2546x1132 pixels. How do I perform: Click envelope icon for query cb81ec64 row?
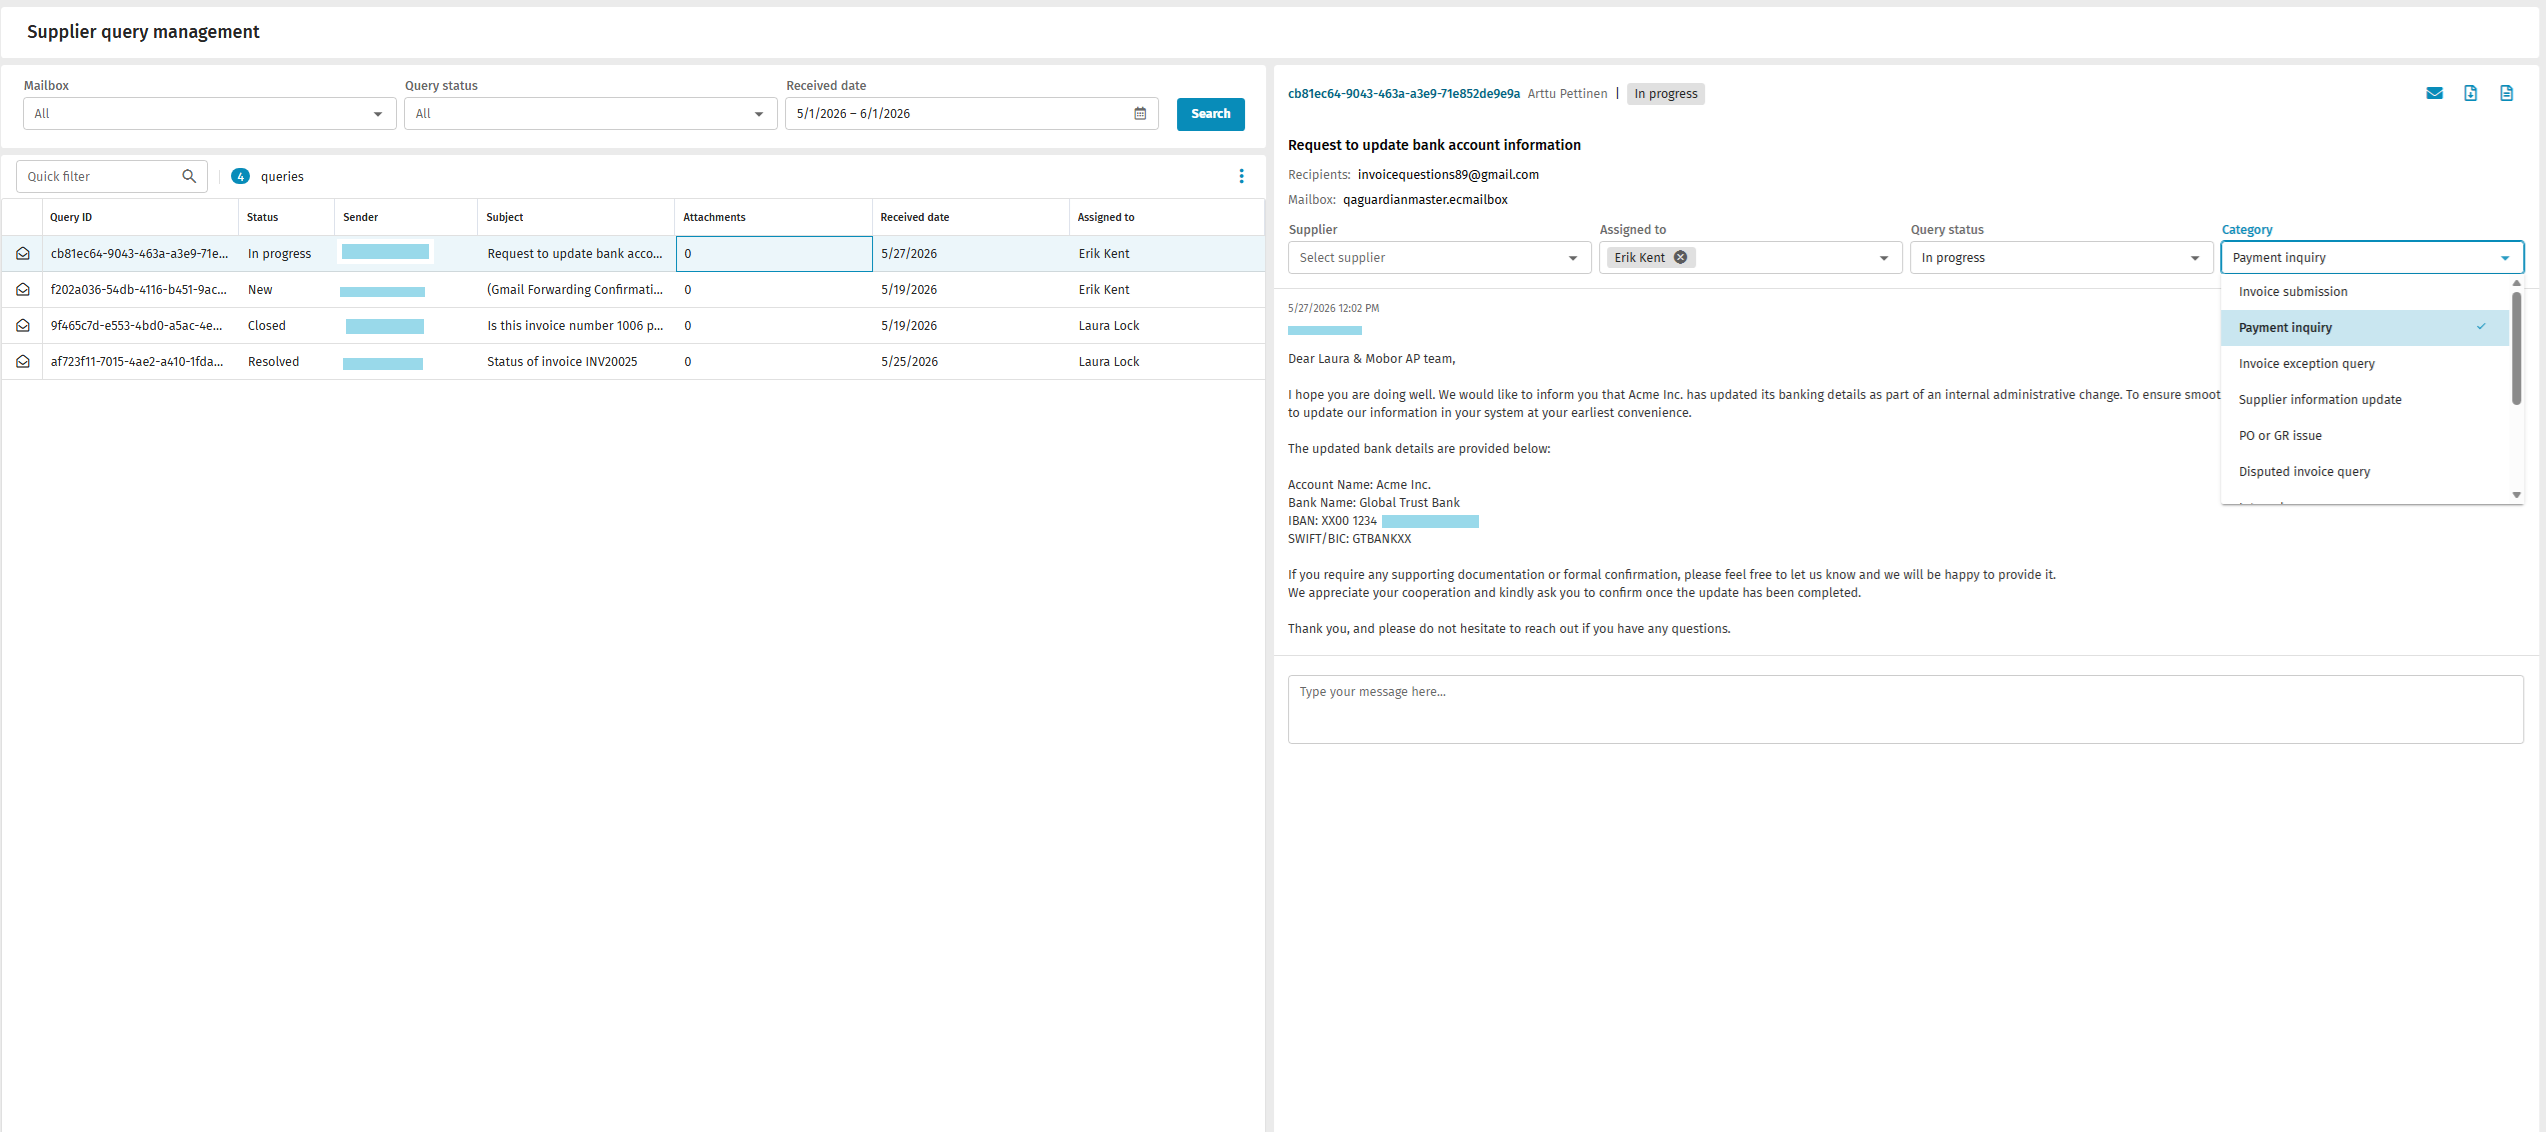tap(23, 254)
